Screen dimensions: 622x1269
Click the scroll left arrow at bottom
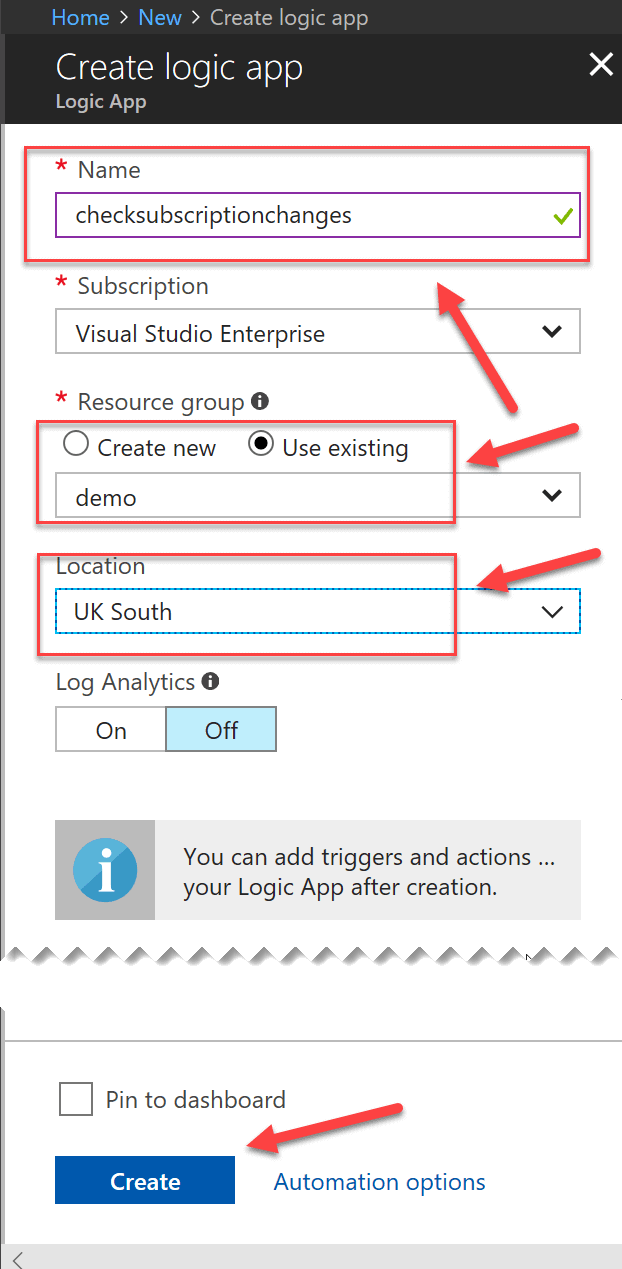17,1258
